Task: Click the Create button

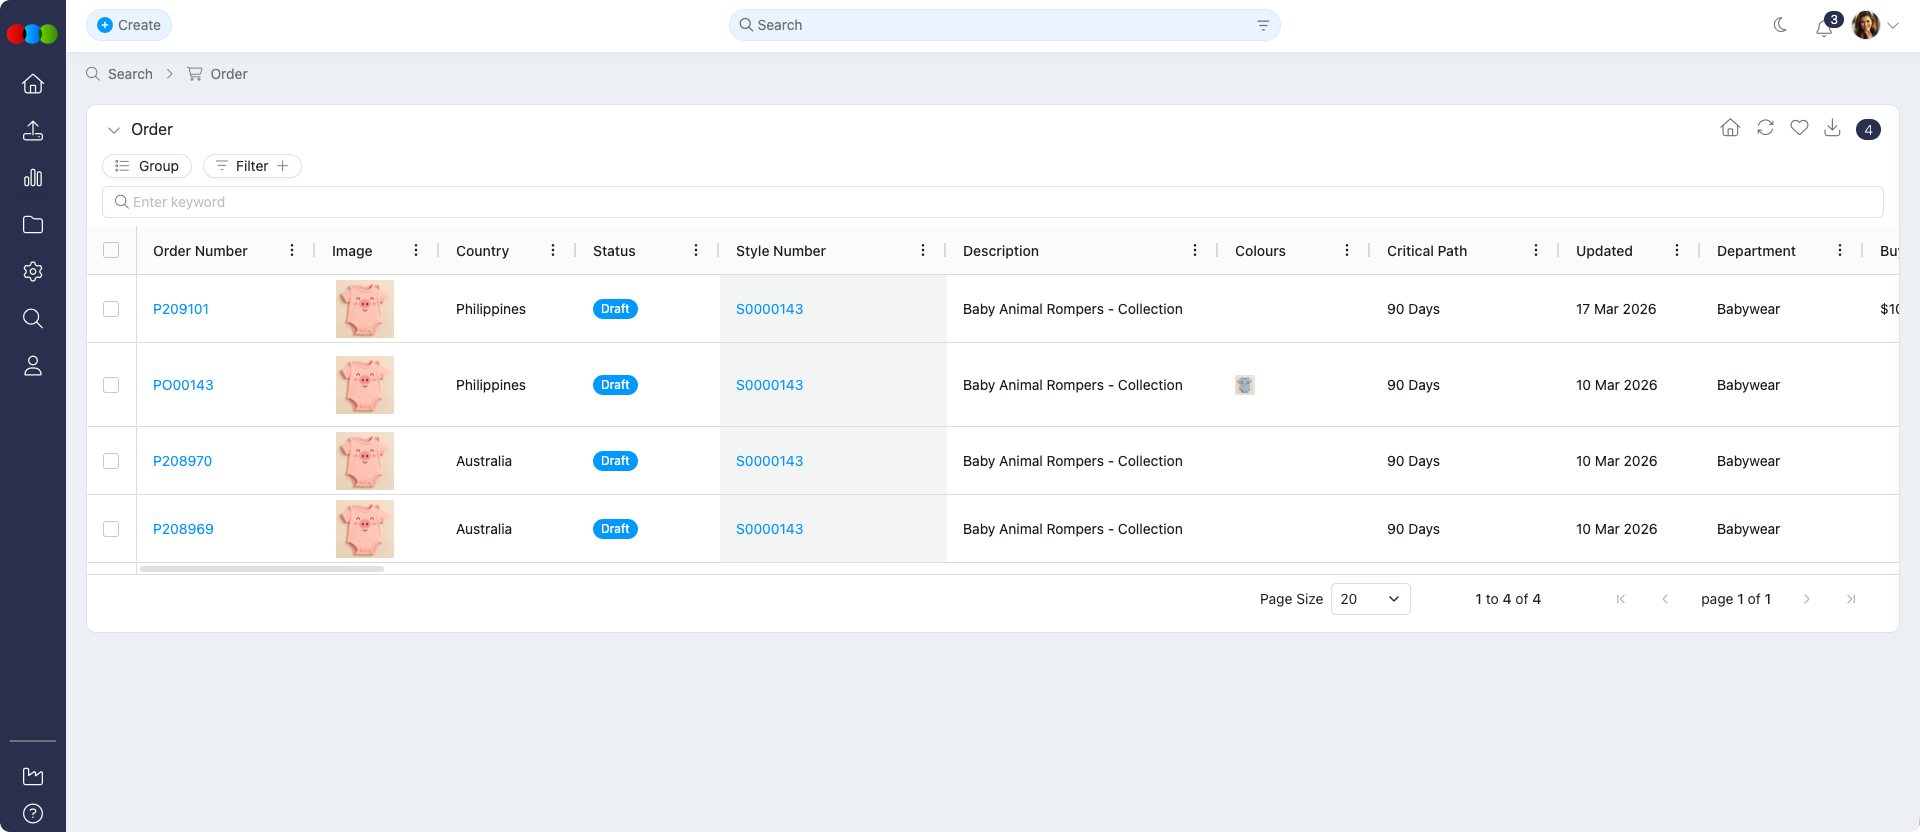Action: point(129,25)
